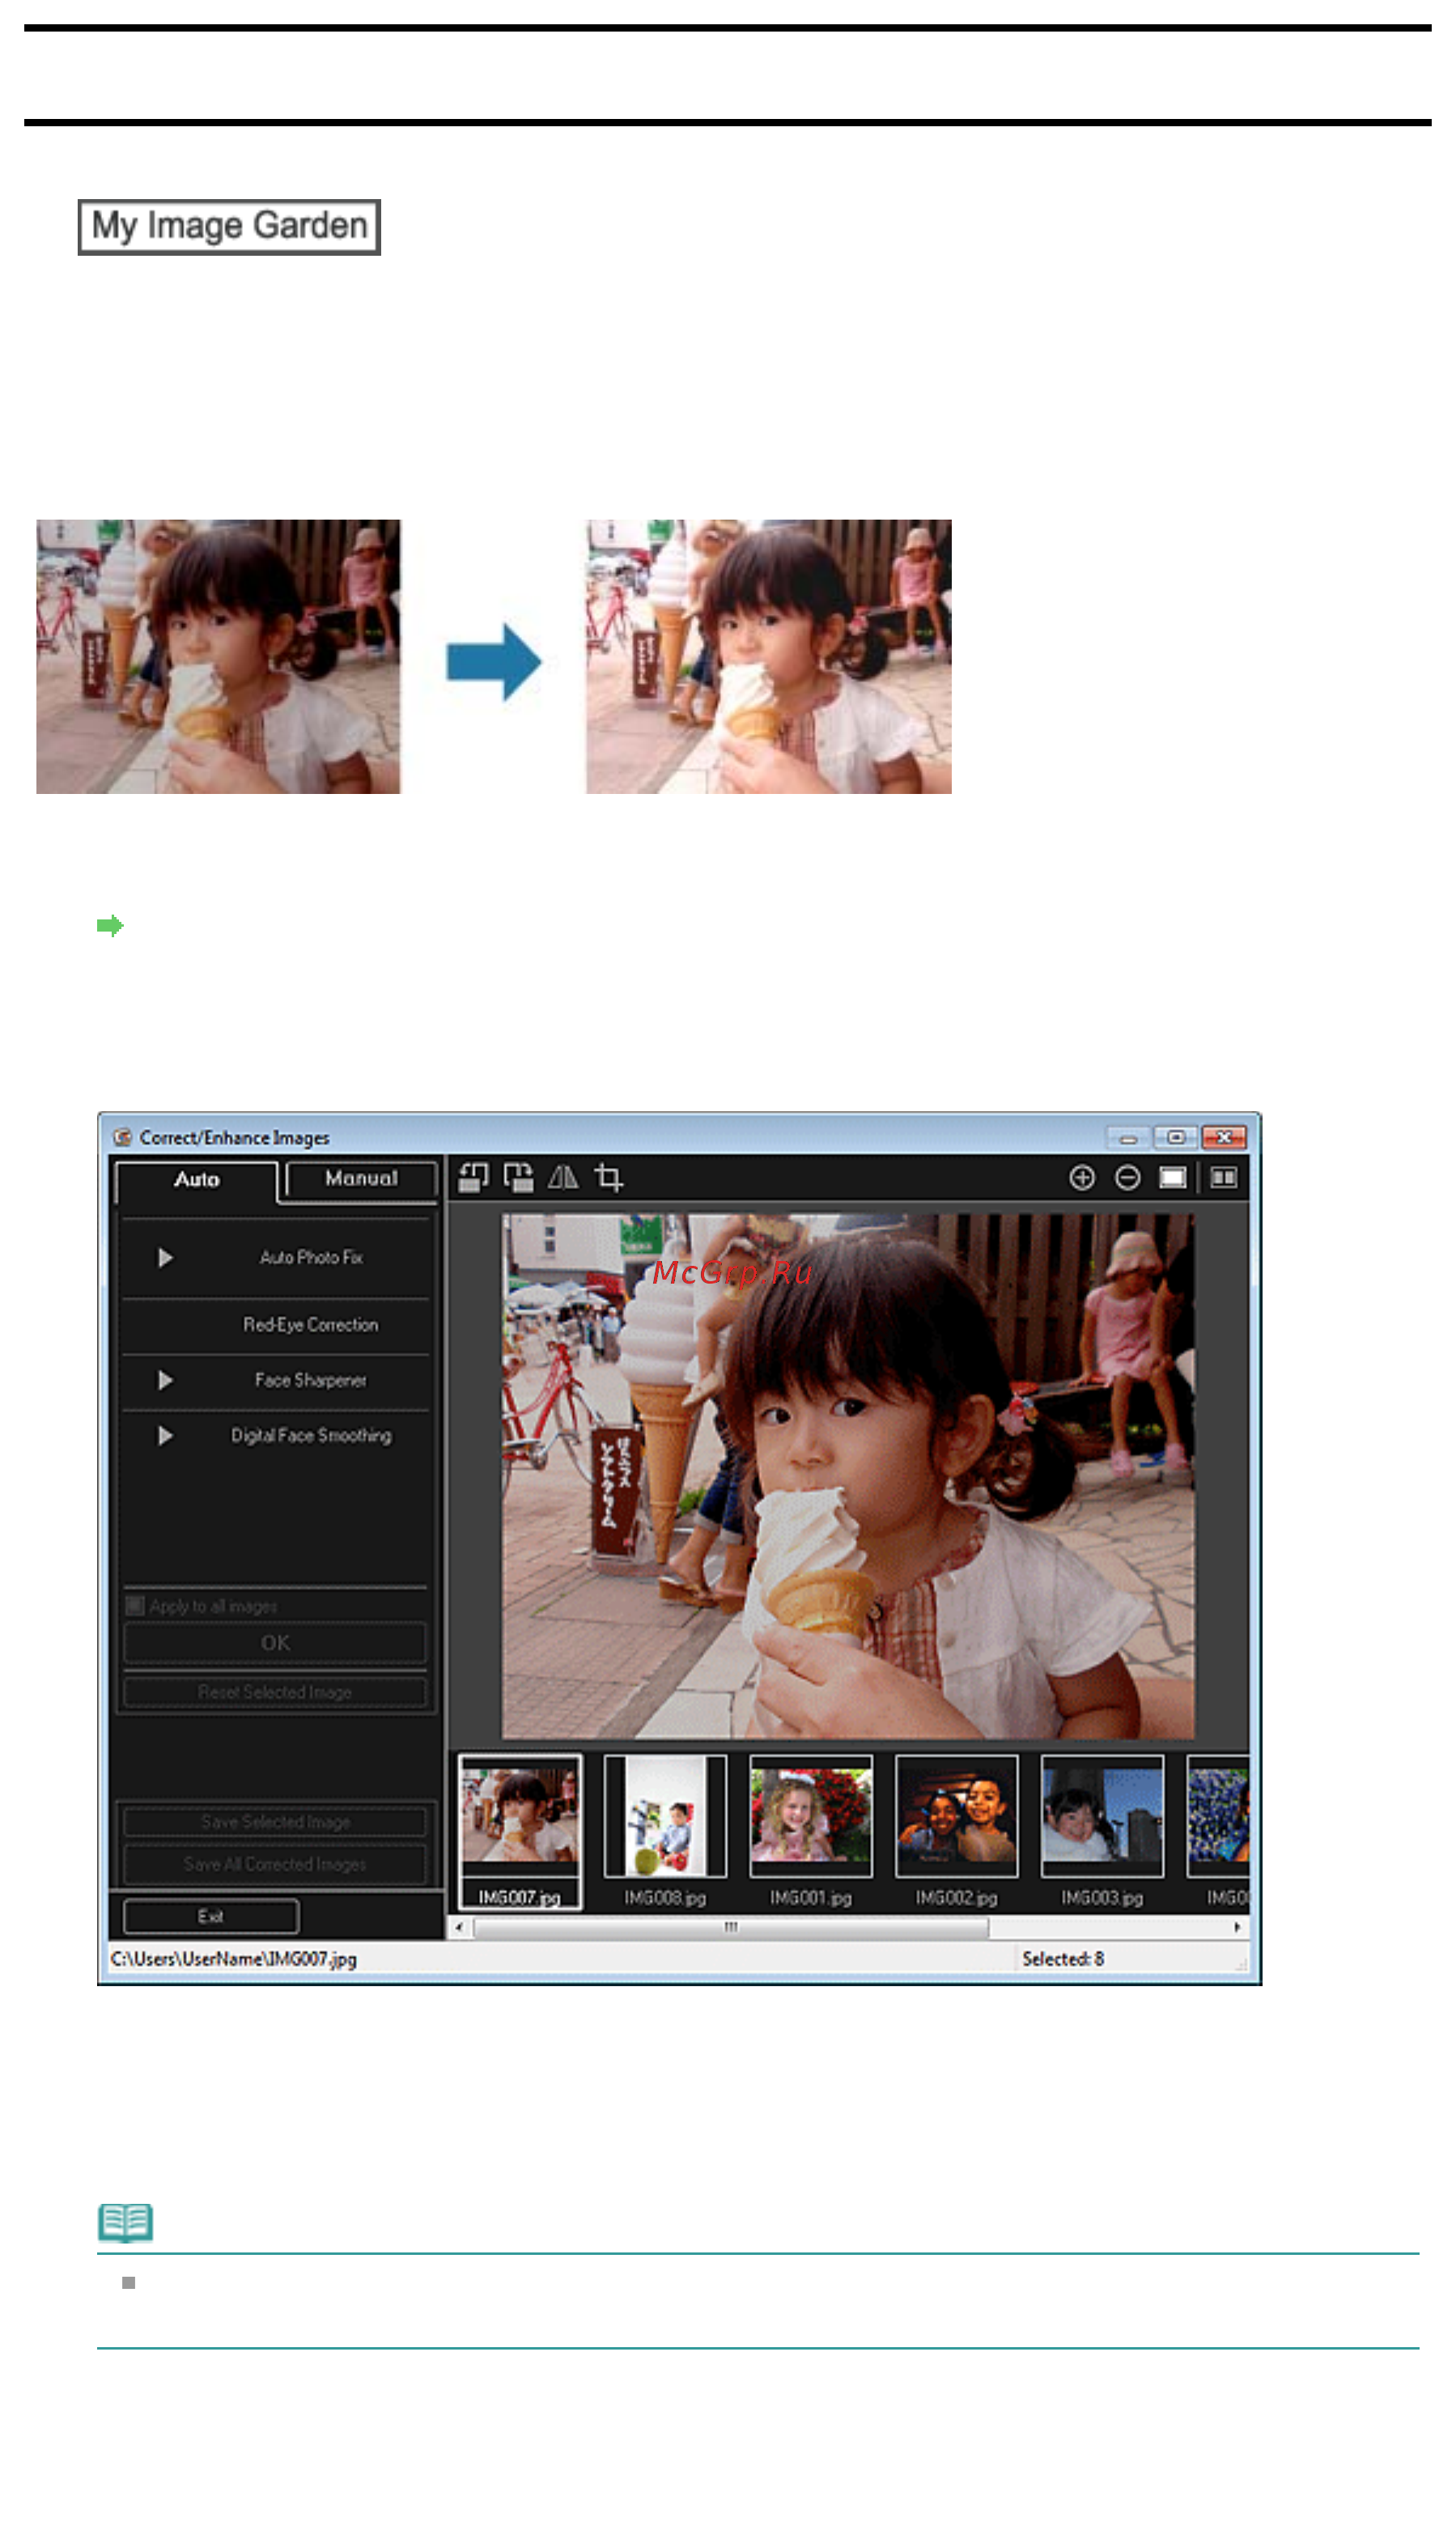Expand the Face Sharpener arrow

(x=165, y=1380)
